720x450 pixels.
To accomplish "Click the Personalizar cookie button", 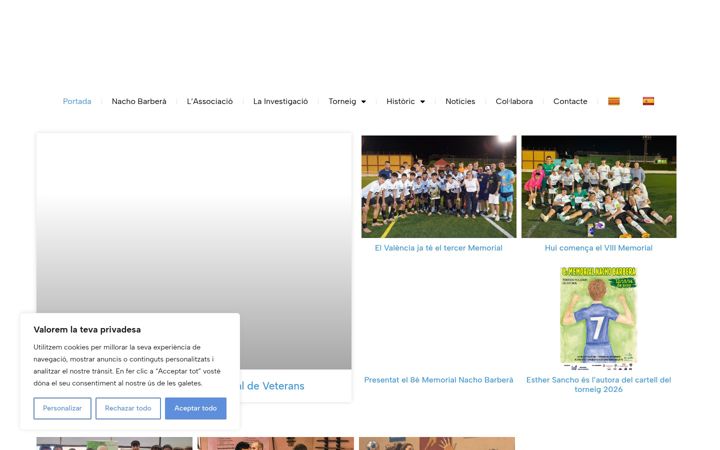I will pos(62,408).
